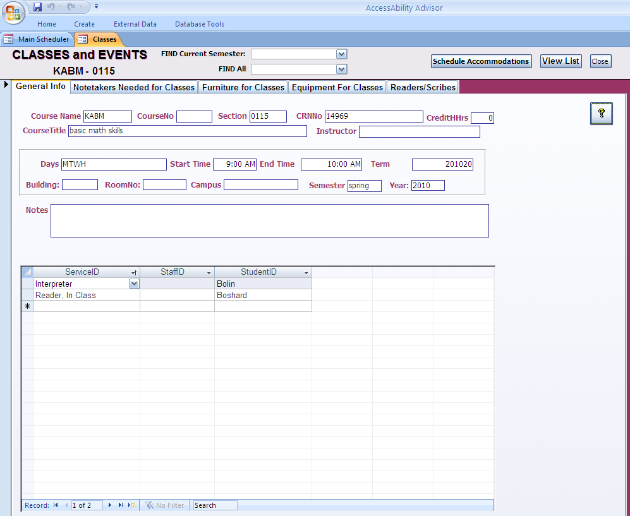This screenshot has width=630, height=516.
Task: Switch to the Readers/Scribes tab
Action: click(422, 87)
